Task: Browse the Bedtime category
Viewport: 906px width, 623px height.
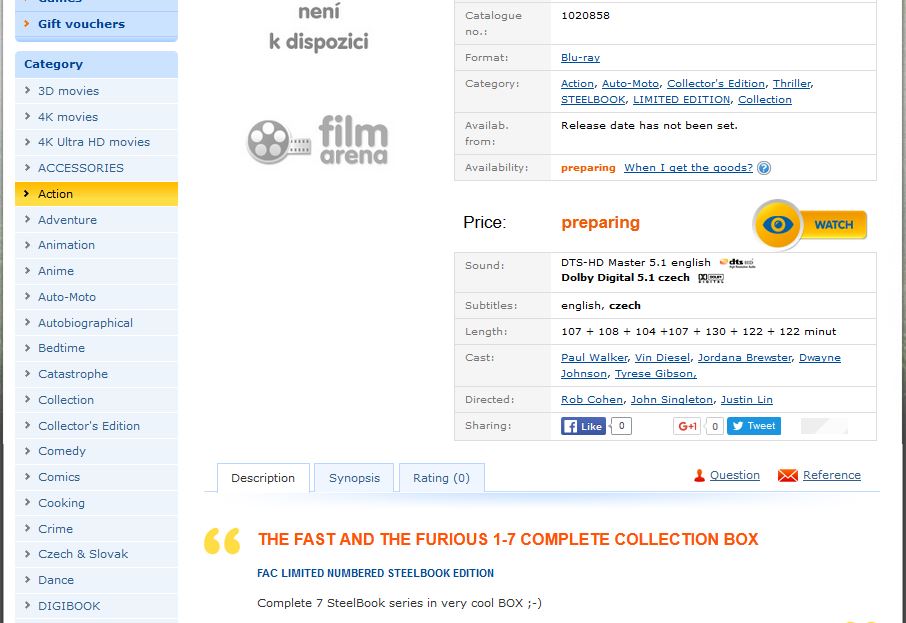Action: (x=96, y=348)
